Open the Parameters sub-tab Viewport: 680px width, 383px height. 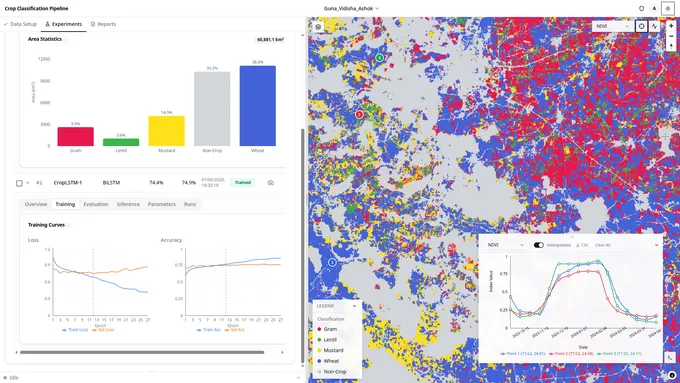point(161,204)
